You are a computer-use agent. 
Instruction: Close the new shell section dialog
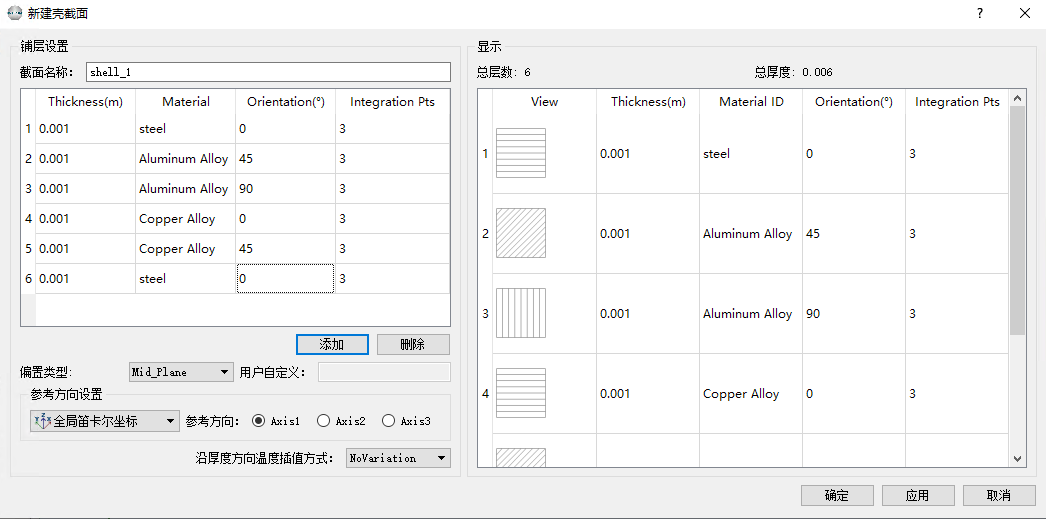[x=1026, y=13]
